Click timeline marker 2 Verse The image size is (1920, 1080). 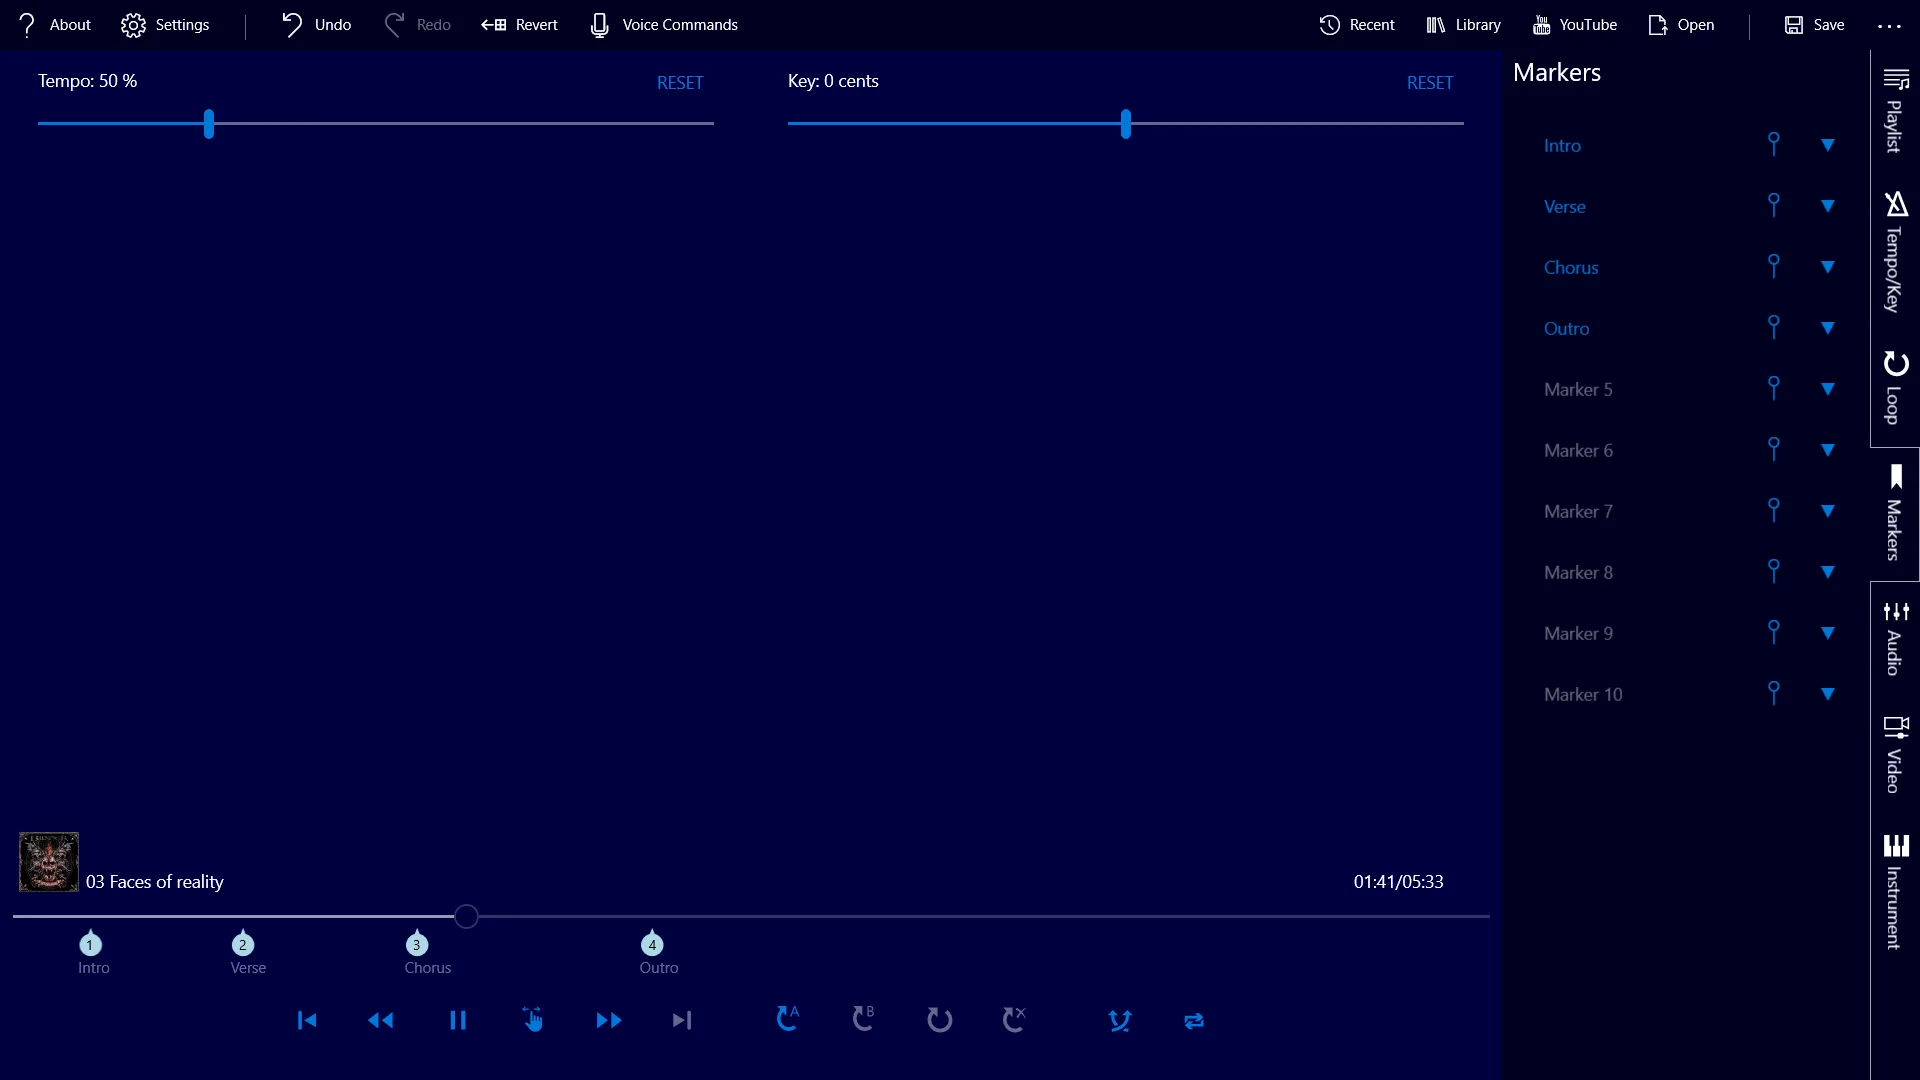[x=243, y=943]
